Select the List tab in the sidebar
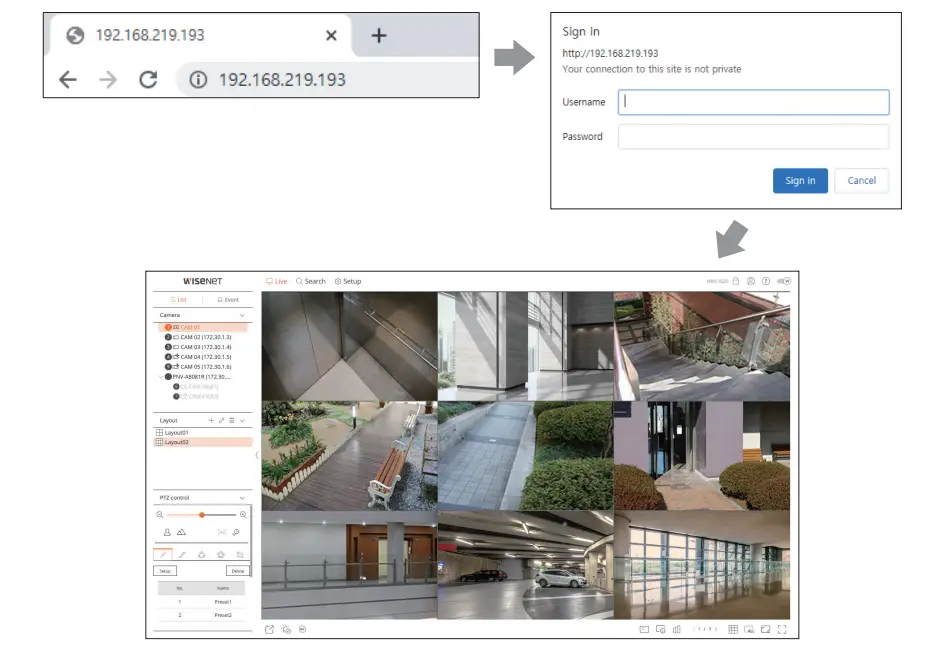This screenshot has width=931, height=666. [x=178, y=300]
